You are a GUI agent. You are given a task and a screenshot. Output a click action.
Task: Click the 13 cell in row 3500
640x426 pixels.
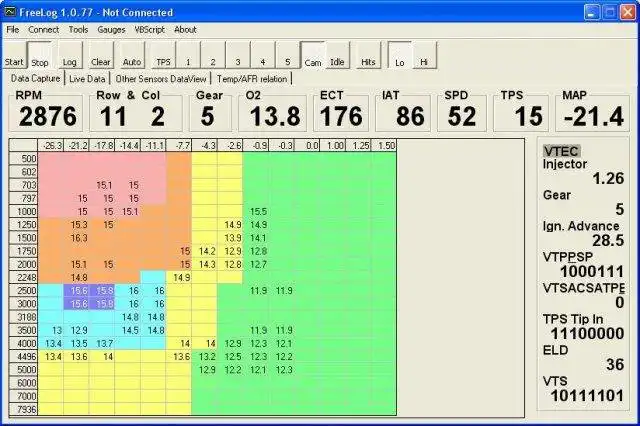[51, 330]
